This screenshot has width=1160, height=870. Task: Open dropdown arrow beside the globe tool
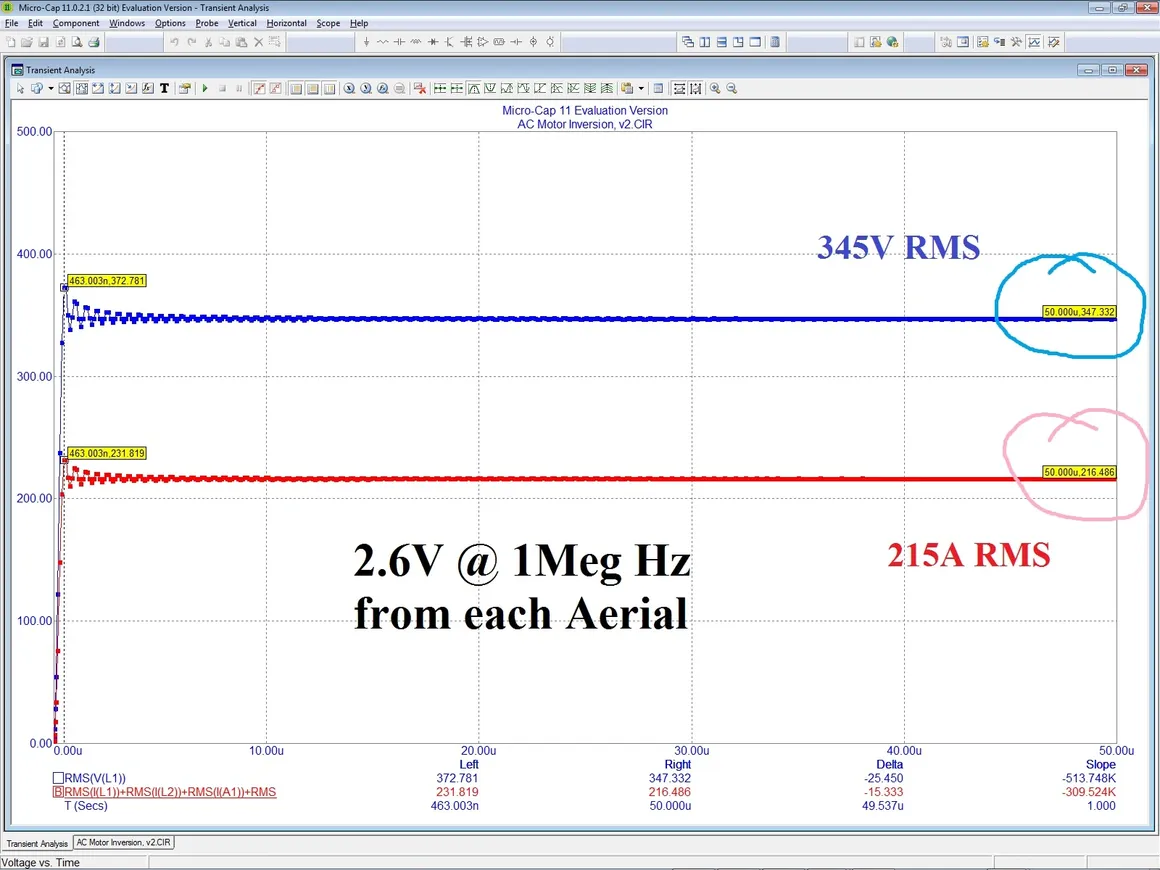pyautogui.click(x=51, y=88)
